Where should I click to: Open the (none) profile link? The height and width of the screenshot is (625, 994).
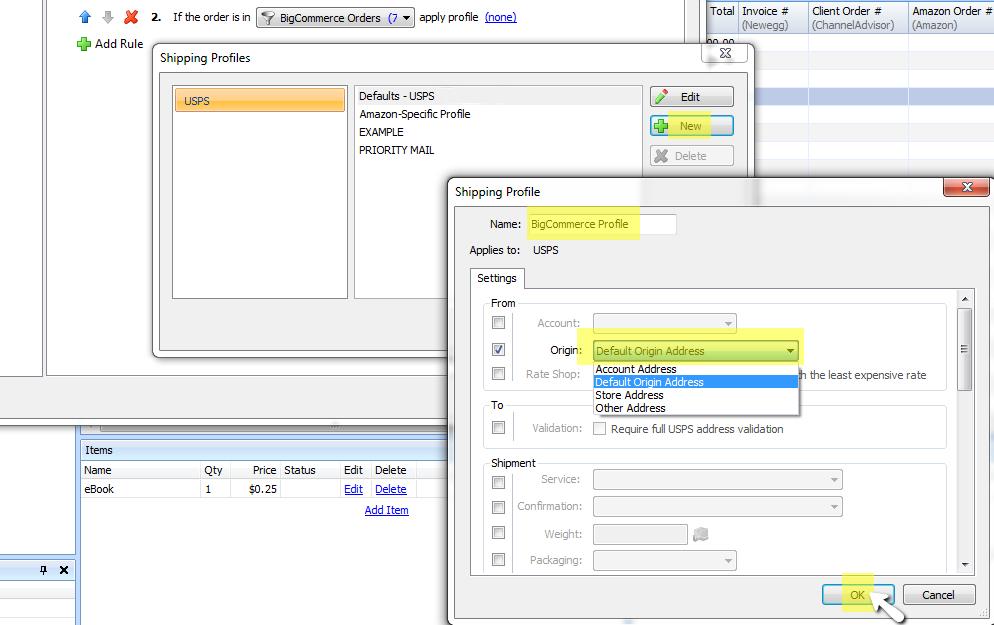click(501, 17)
